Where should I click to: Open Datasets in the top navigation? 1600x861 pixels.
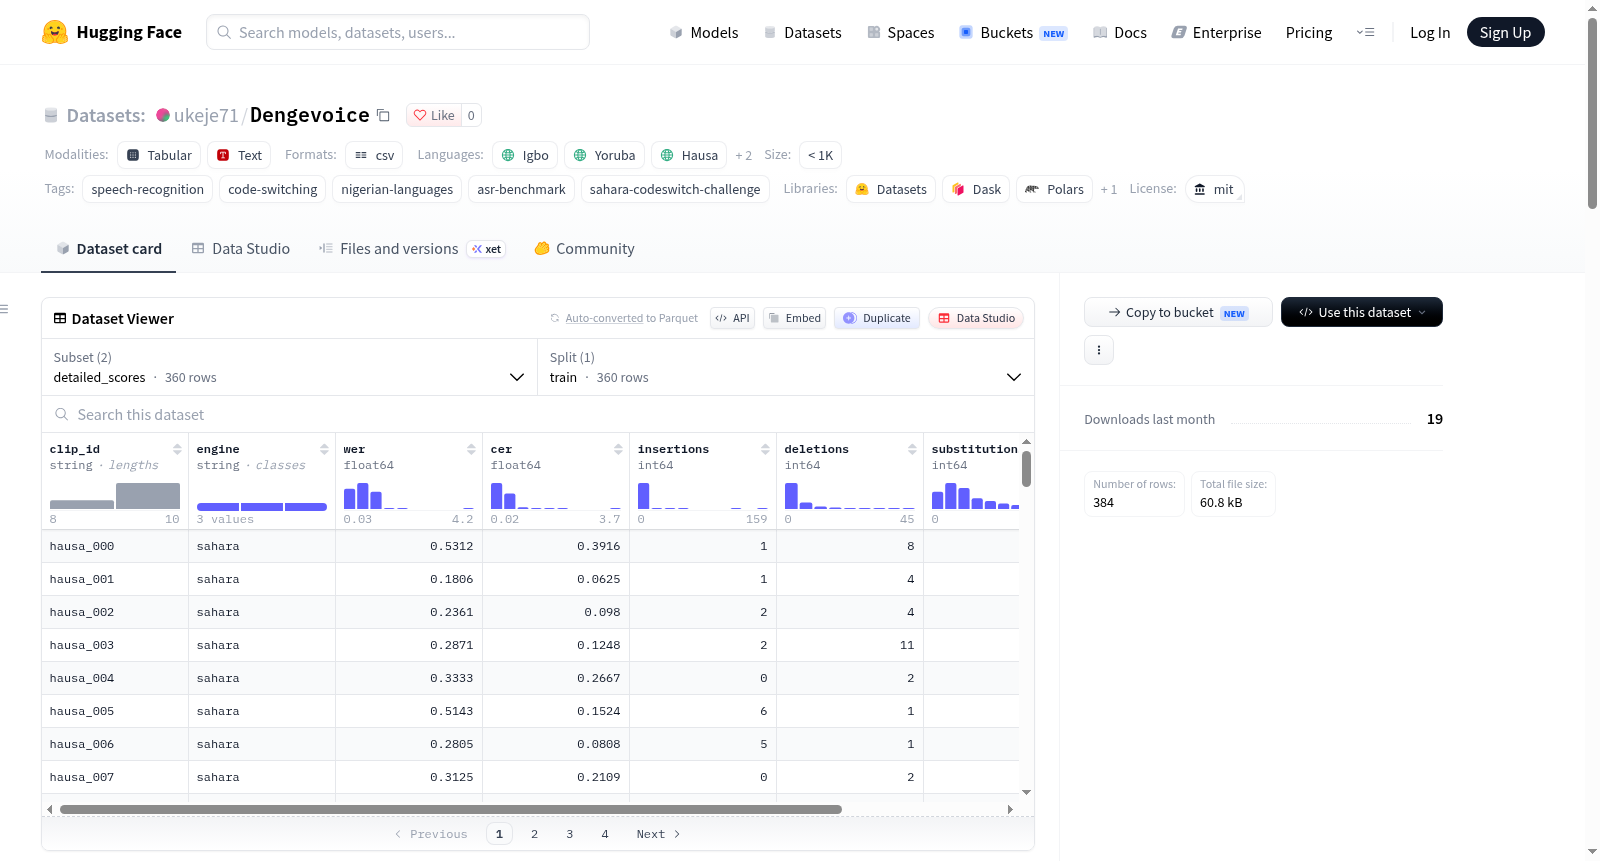pos(802,32)
